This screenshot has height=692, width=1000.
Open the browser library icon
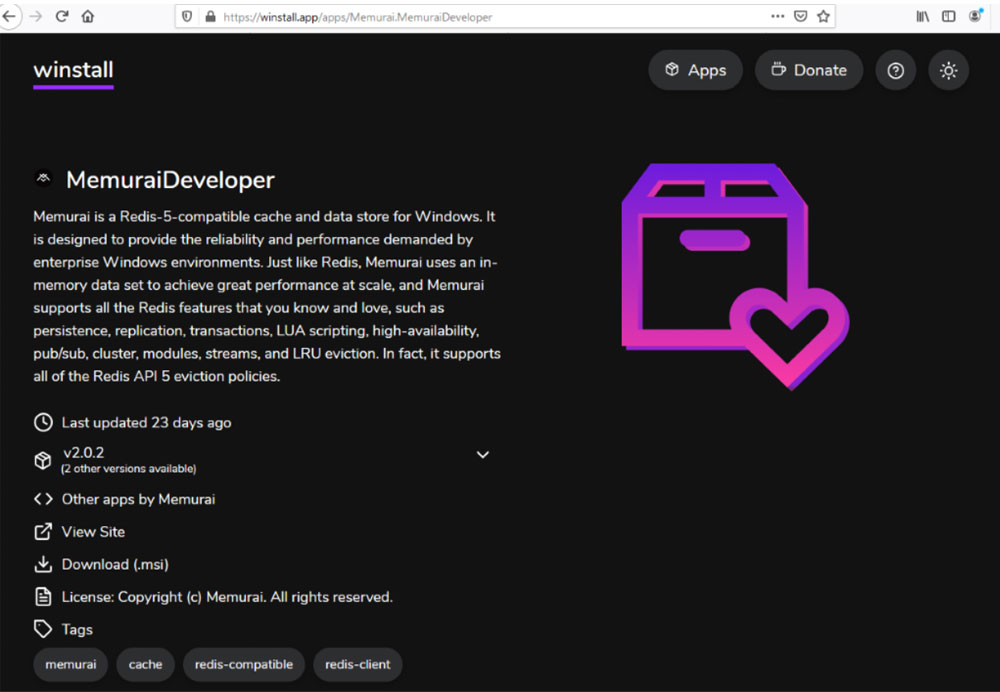click(x=923, y=17)
